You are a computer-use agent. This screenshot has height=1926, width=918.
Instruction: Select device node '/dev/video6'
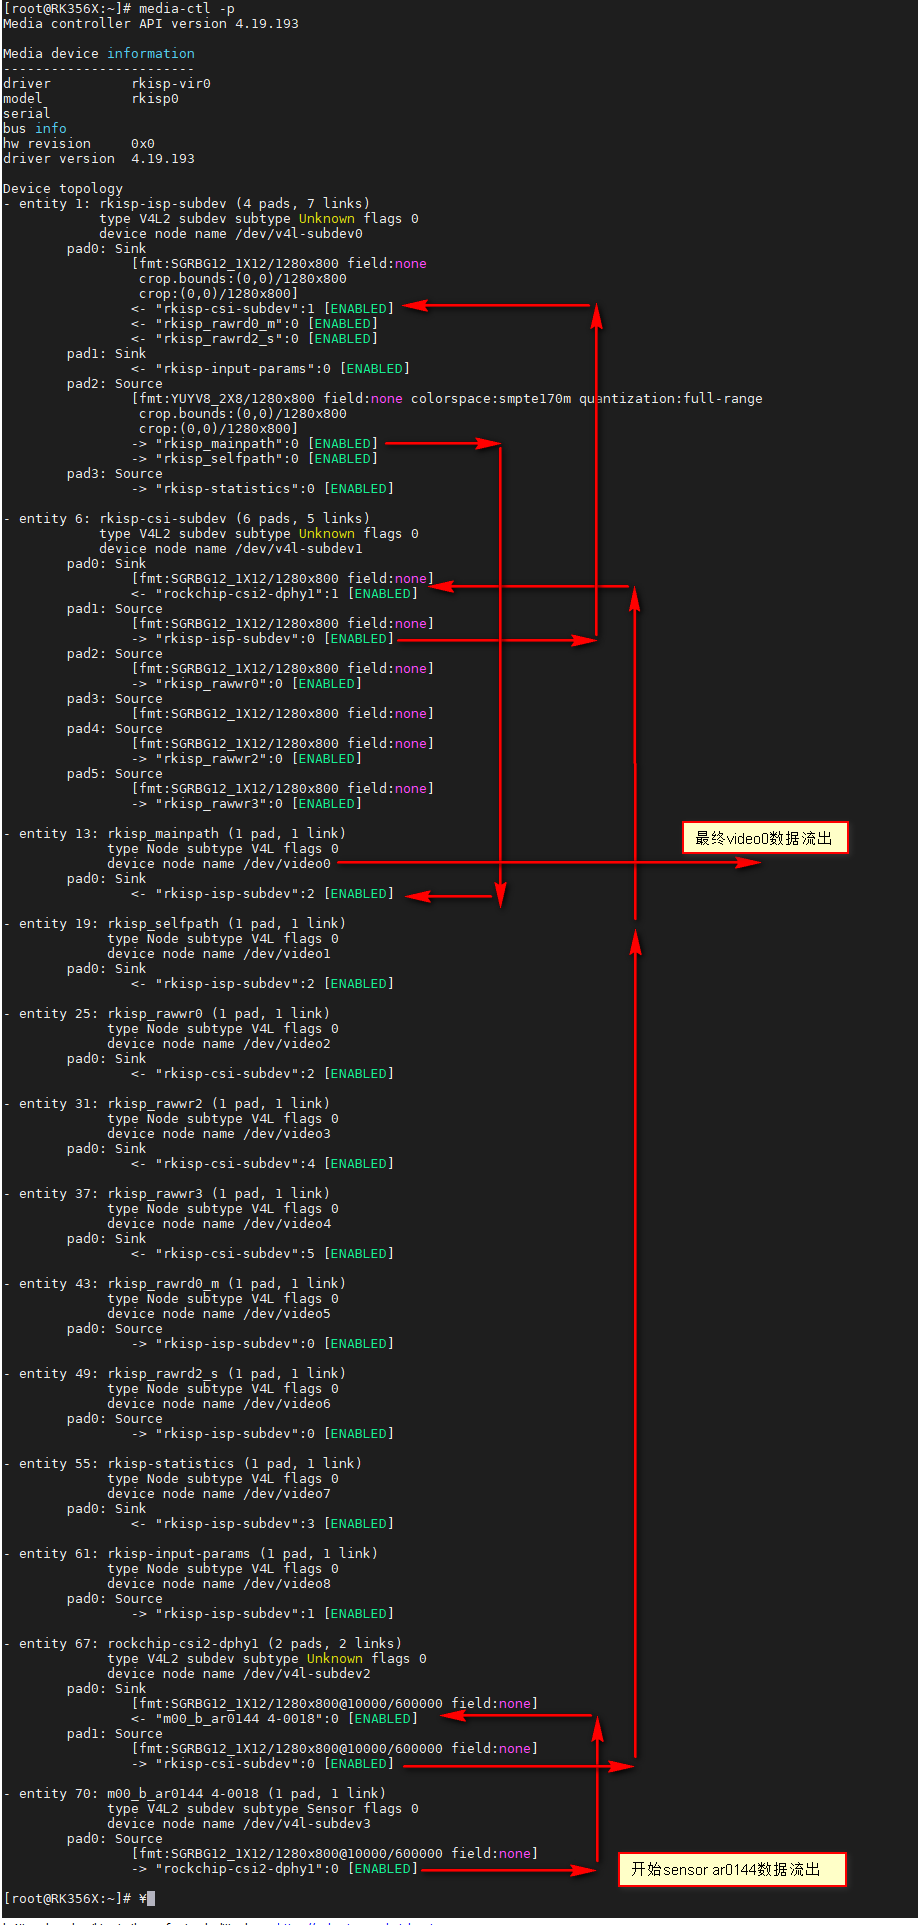pyautogui.click(x=287, y=1403)
